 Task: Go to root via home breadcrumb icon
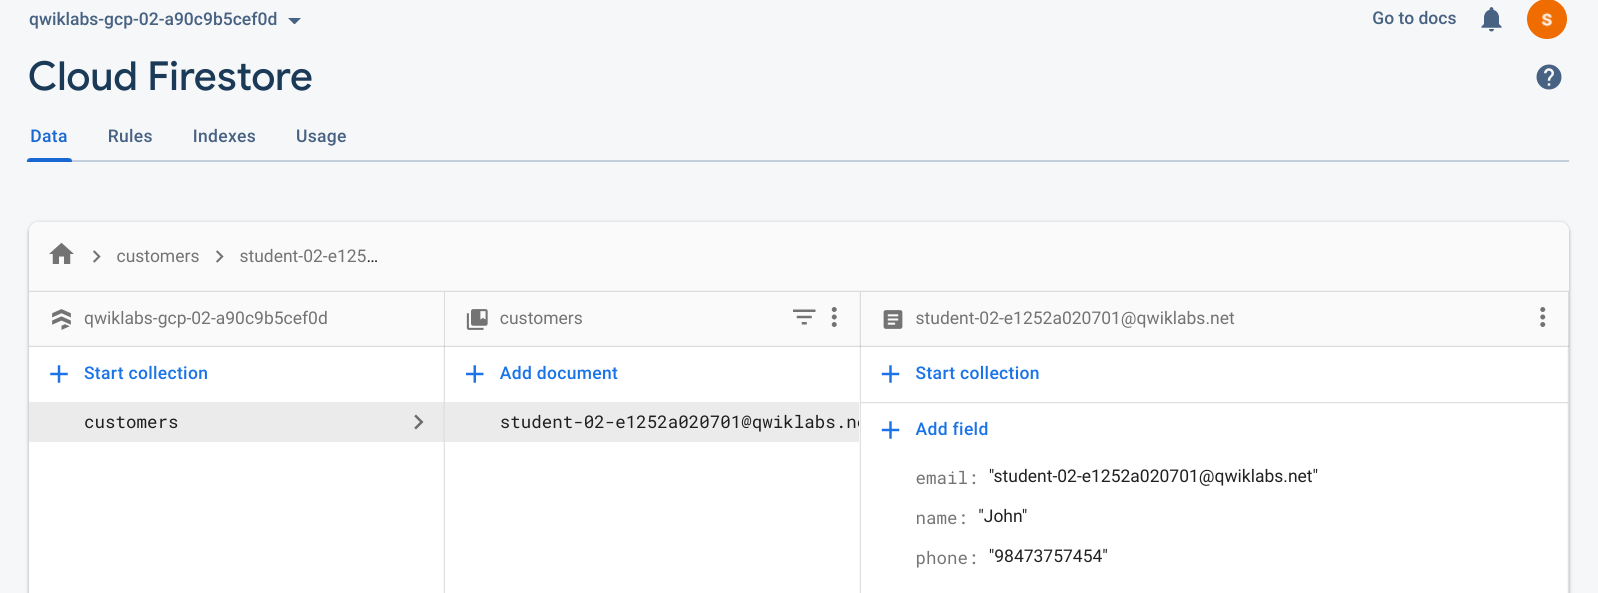pos(61,254)
